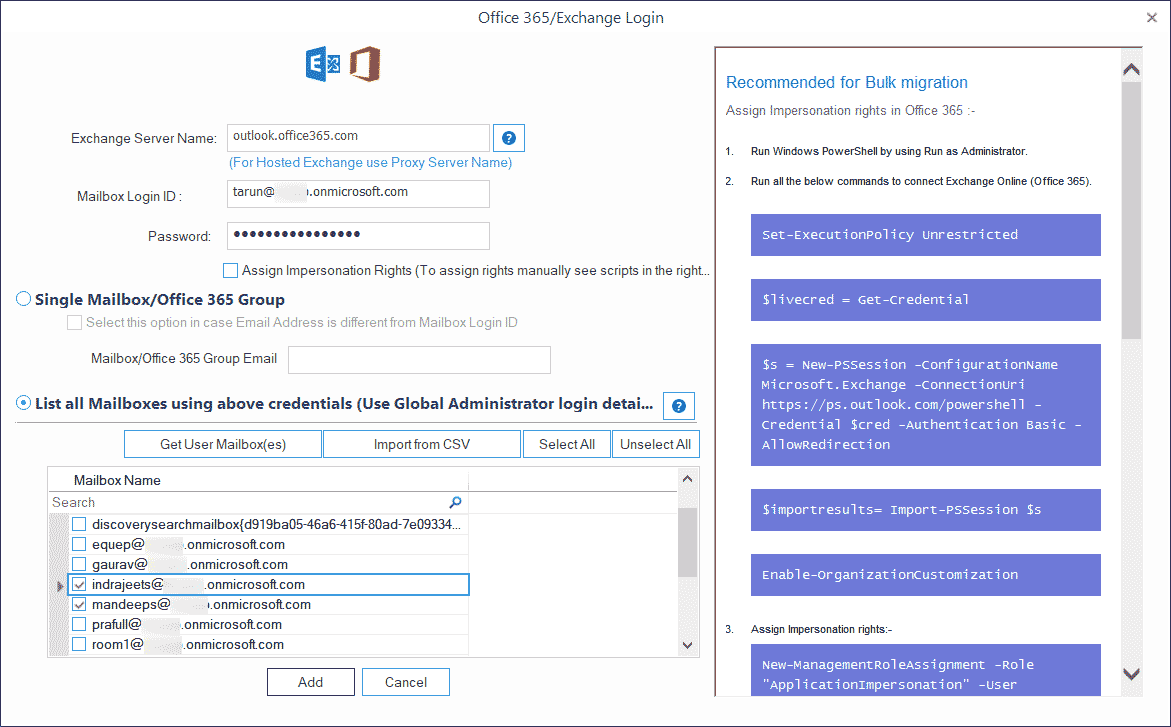Image resolution: width=1171 pixels, height=727 pixels.
Task: Select the room1 mailbox row text
Action: pyautogui.click(x=187, y=644)
